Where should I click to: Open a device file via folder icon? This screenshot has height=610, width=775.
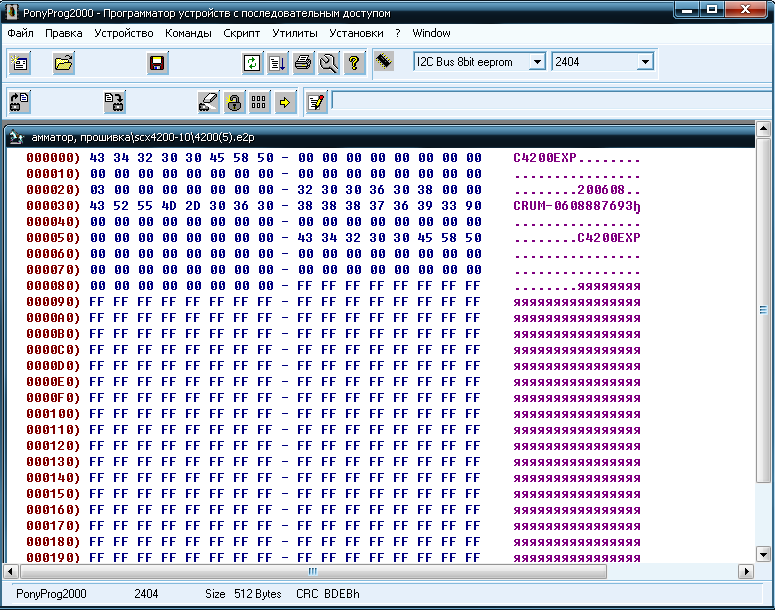coord(64,63)
